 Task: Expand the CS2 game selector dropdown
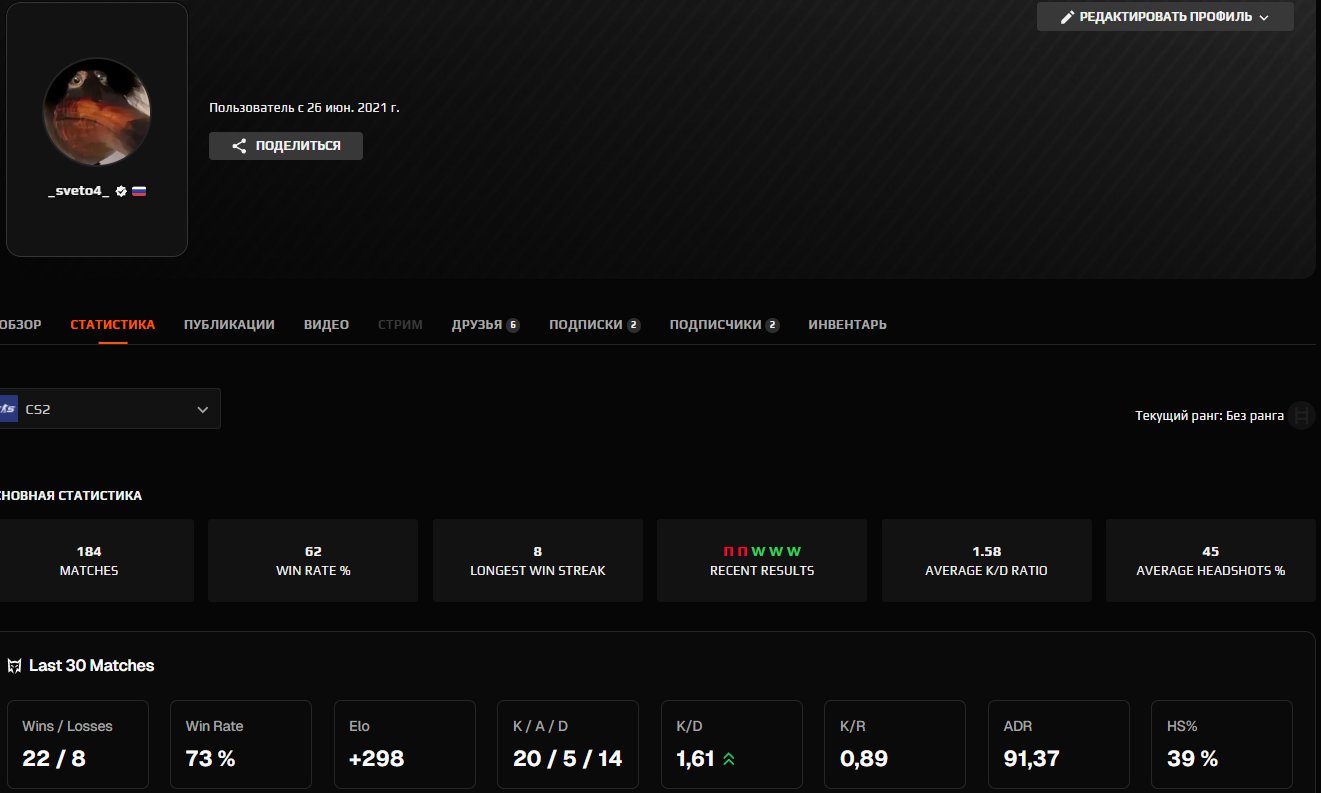[109, 409]
